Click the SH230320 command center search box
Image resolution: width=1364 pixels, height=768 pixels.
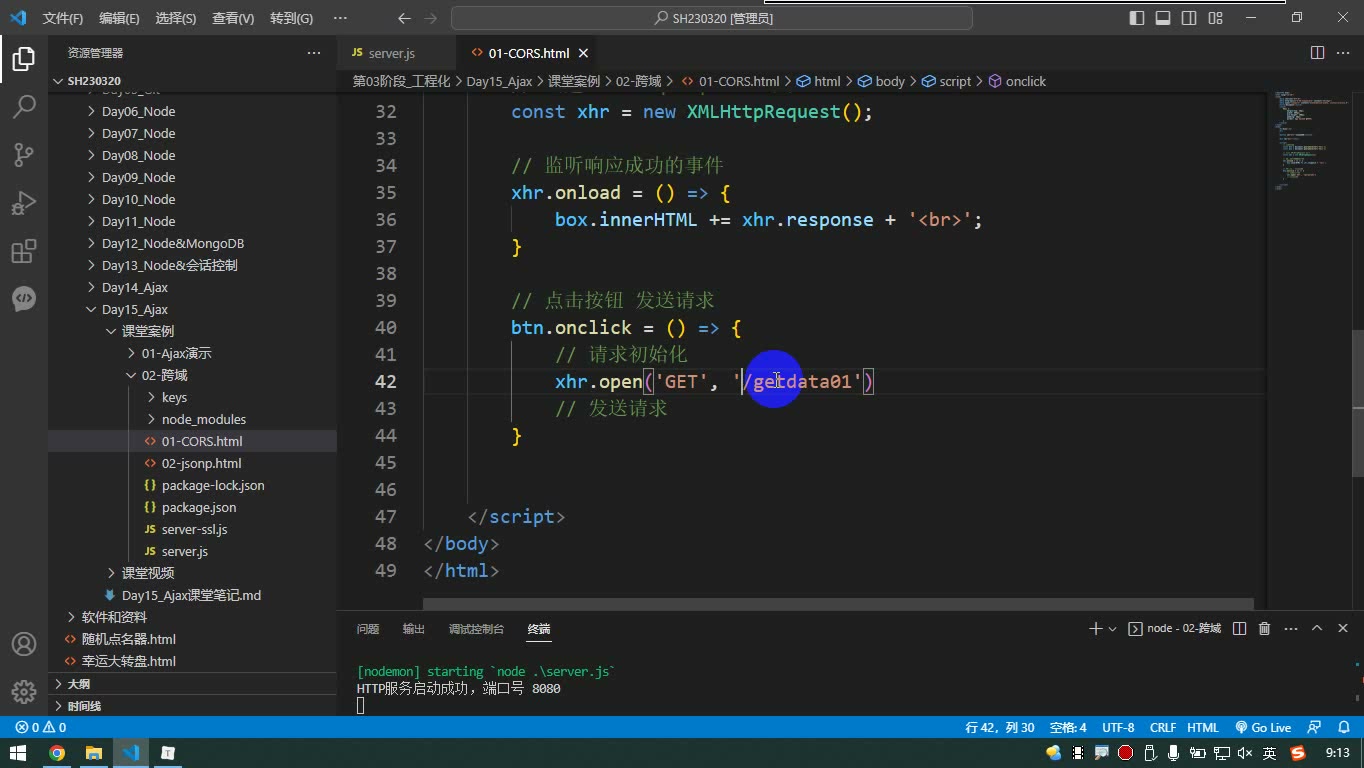click(x=712, y=18)
